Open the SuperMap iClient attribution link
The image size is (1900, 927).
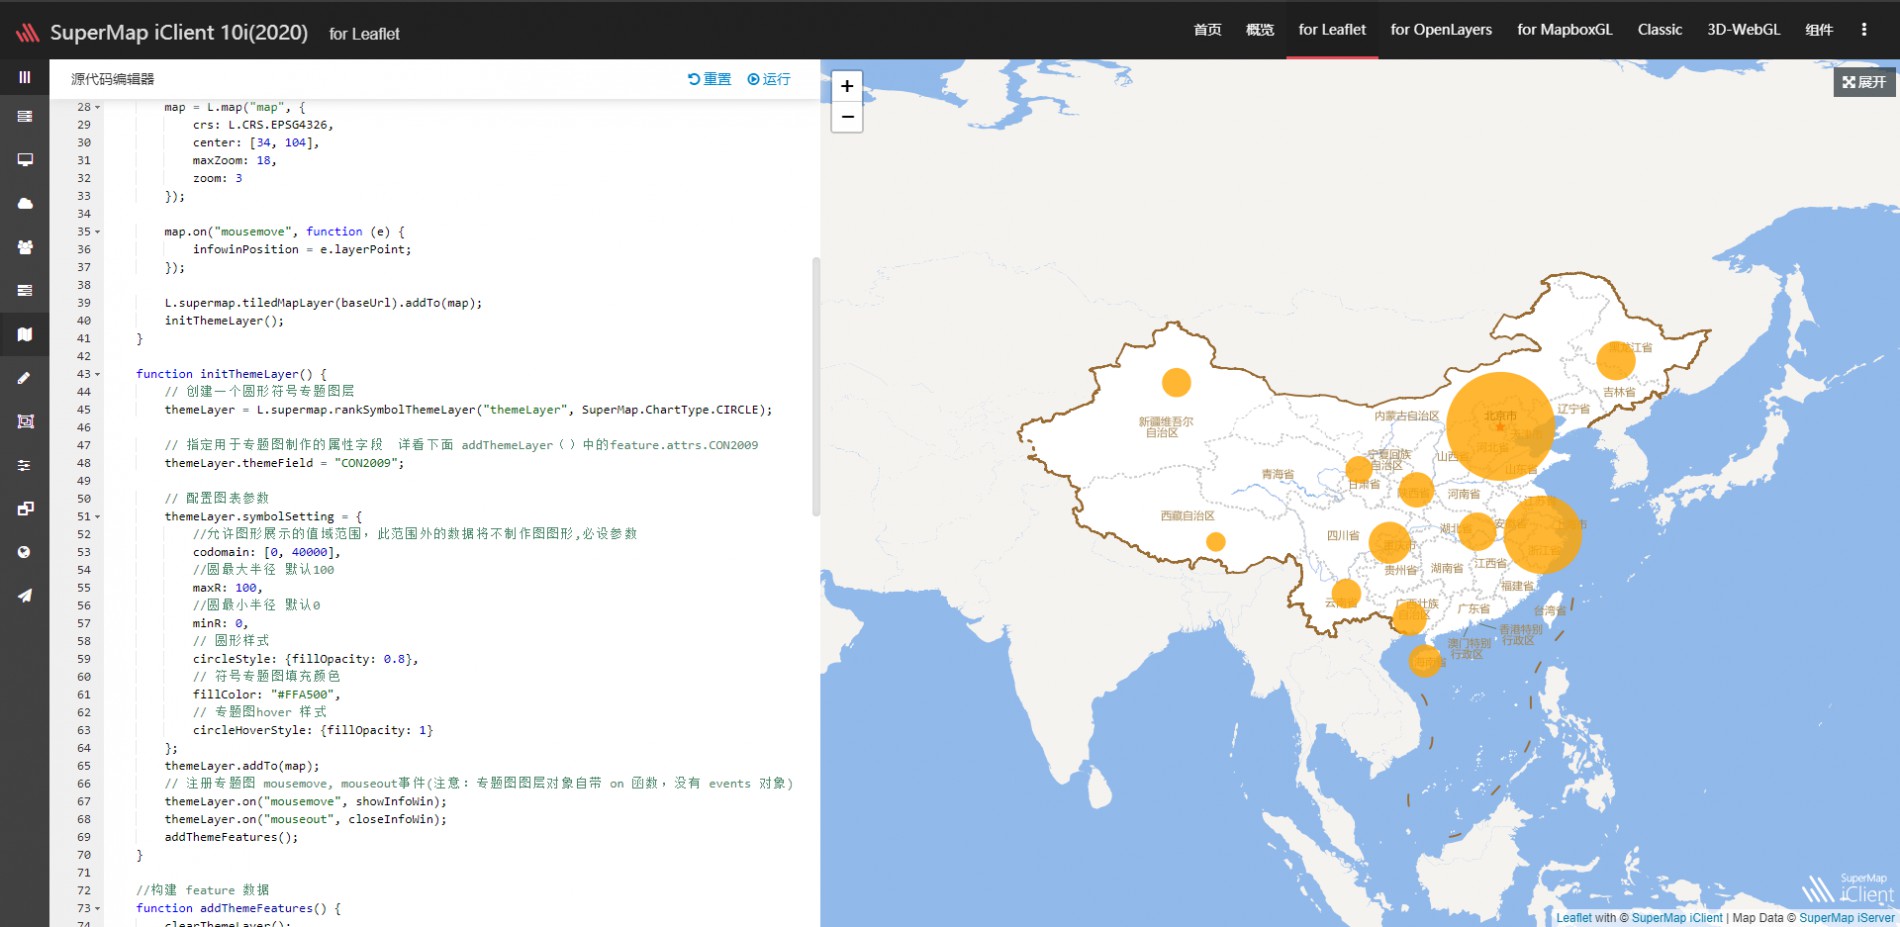coord(1677,918)
